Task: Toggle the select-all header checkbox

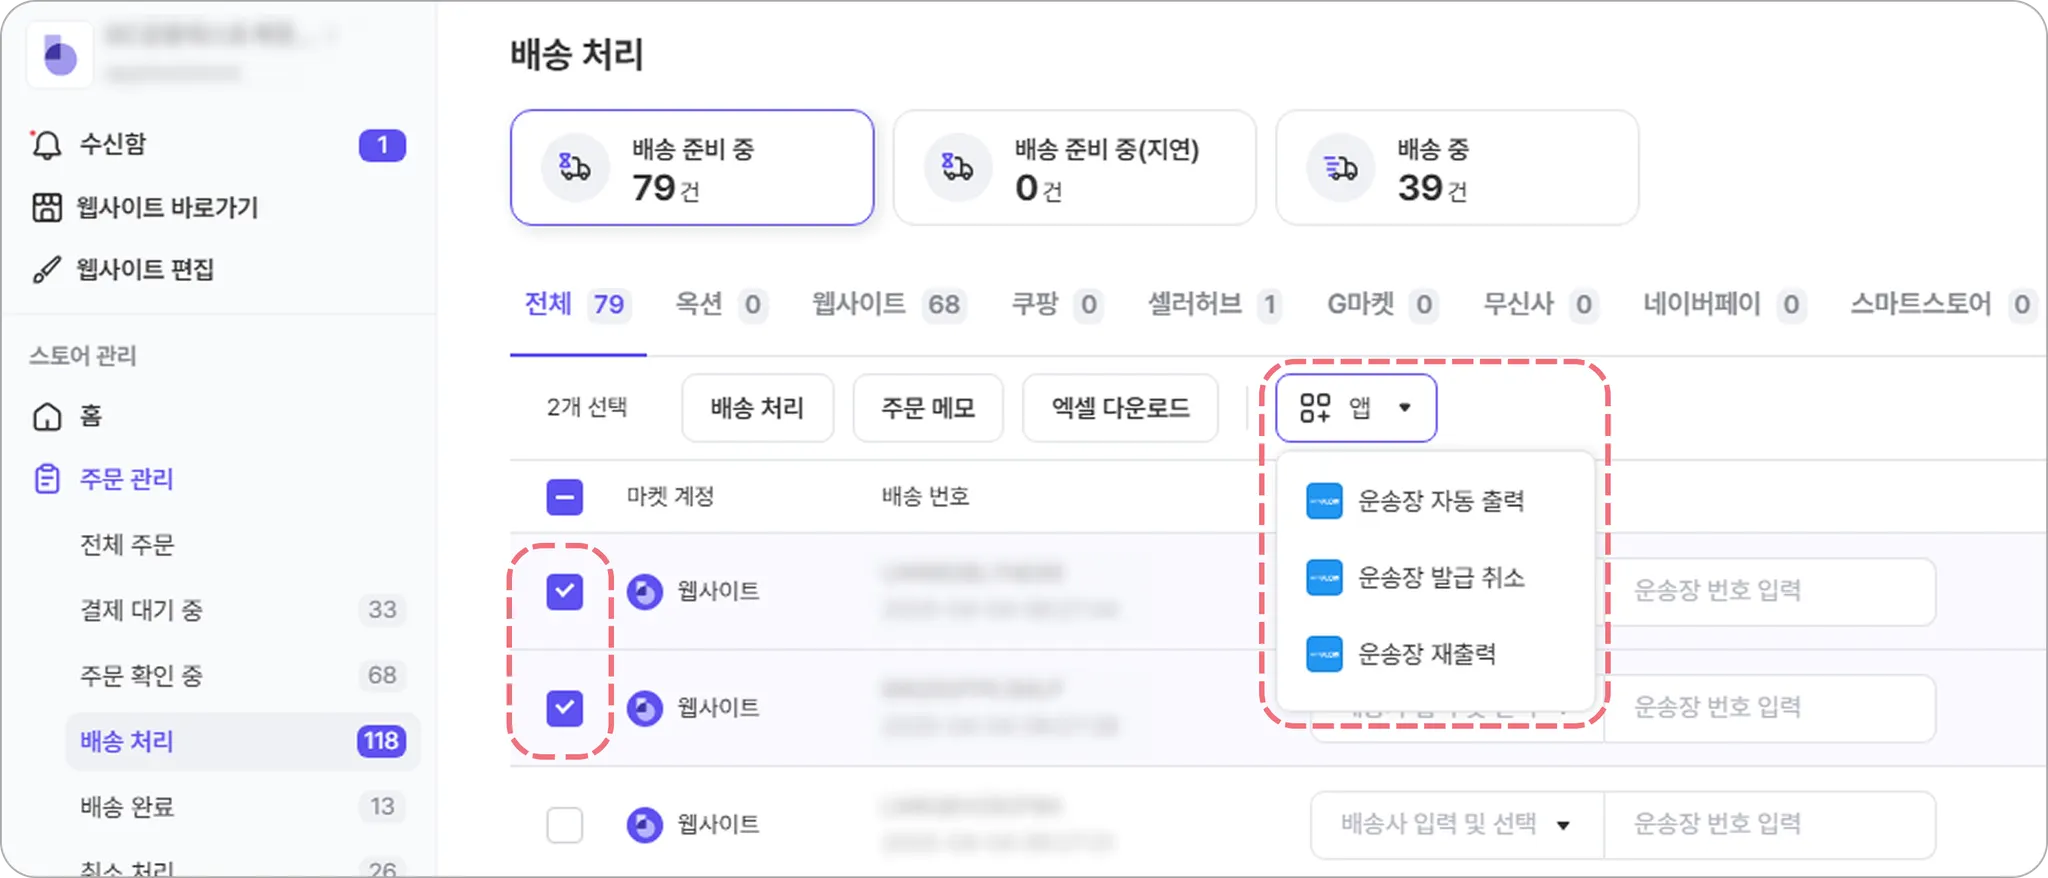Action: coord(564,497)
